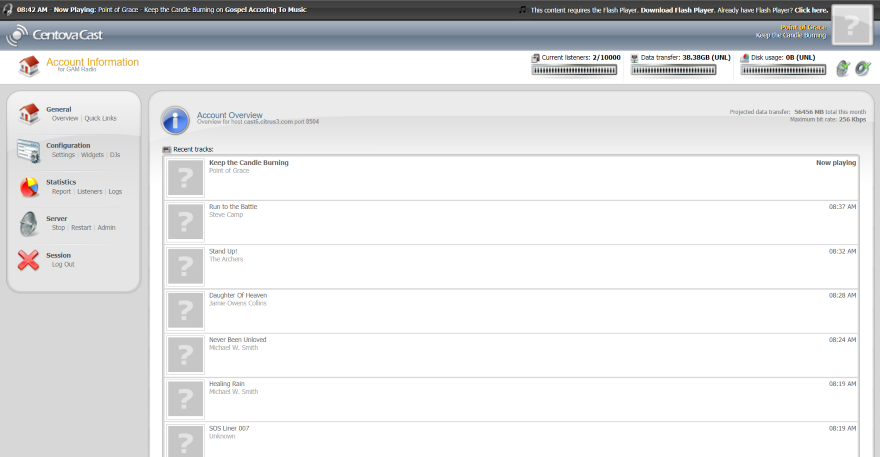Click cover art for Daughter Of Heaven
880x457 pixels.
(185, 310)
